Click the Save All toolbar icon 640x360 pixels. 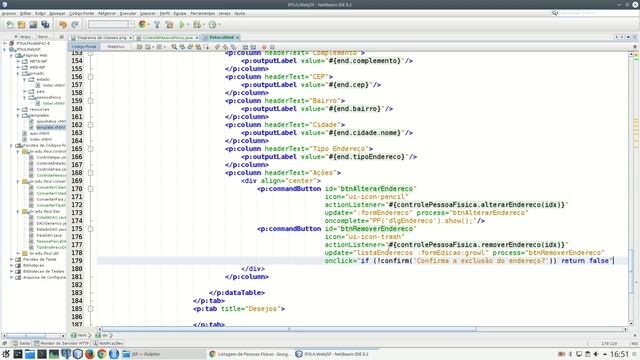[45, 24]
